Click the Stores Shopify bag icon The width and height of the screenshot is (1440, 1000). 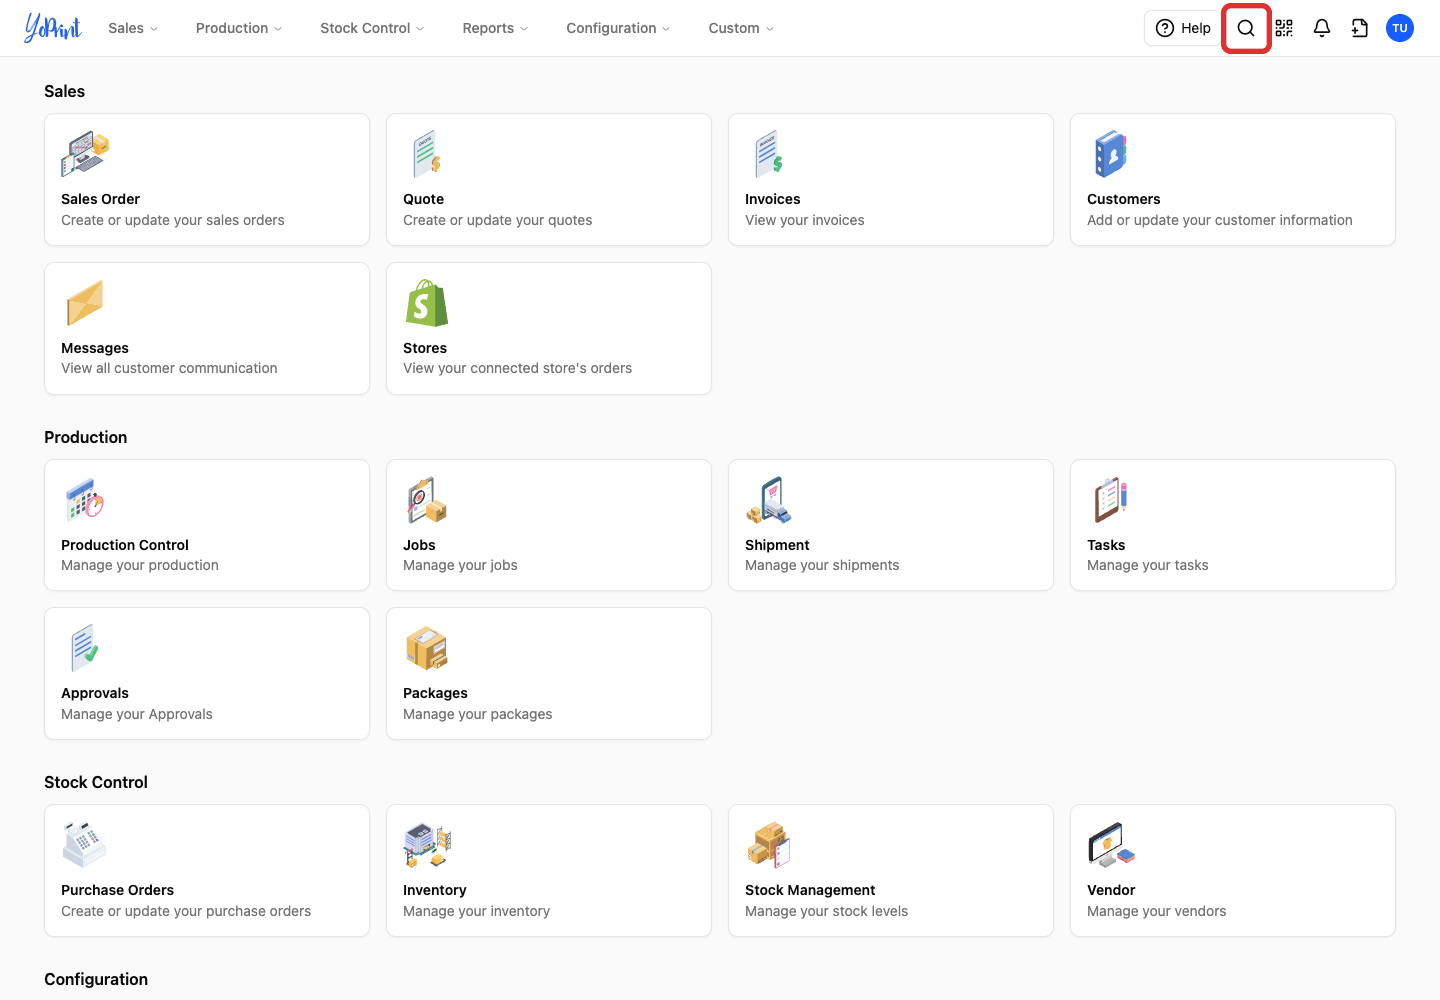pos(427,303)
